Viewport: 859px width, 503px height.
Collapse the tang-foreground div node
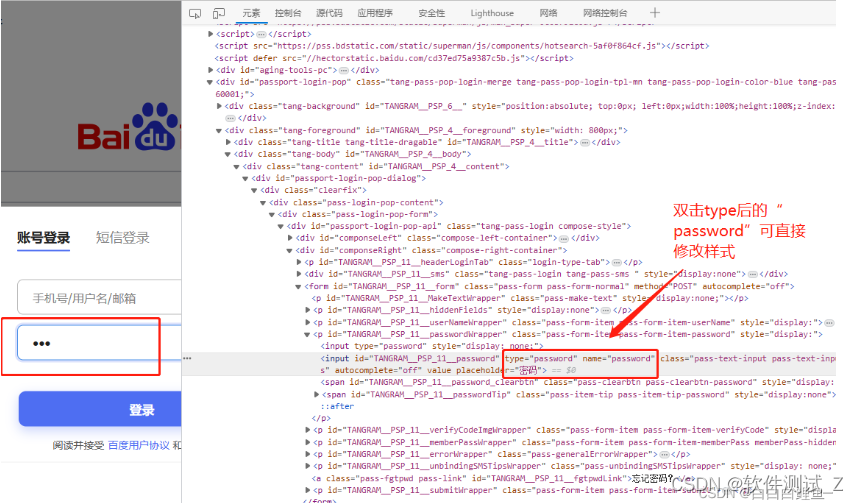219,130
